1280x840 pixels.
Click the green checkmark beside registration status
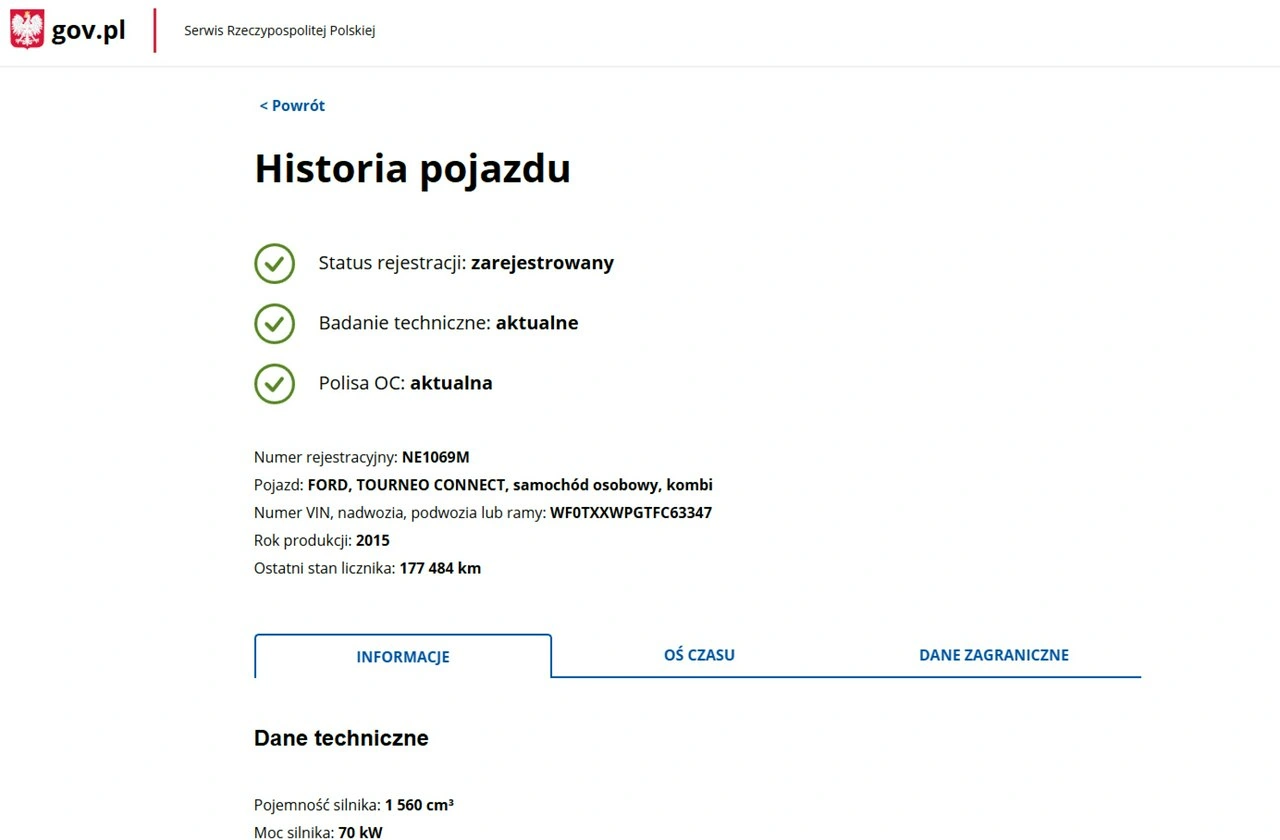(x=274, y=263)
